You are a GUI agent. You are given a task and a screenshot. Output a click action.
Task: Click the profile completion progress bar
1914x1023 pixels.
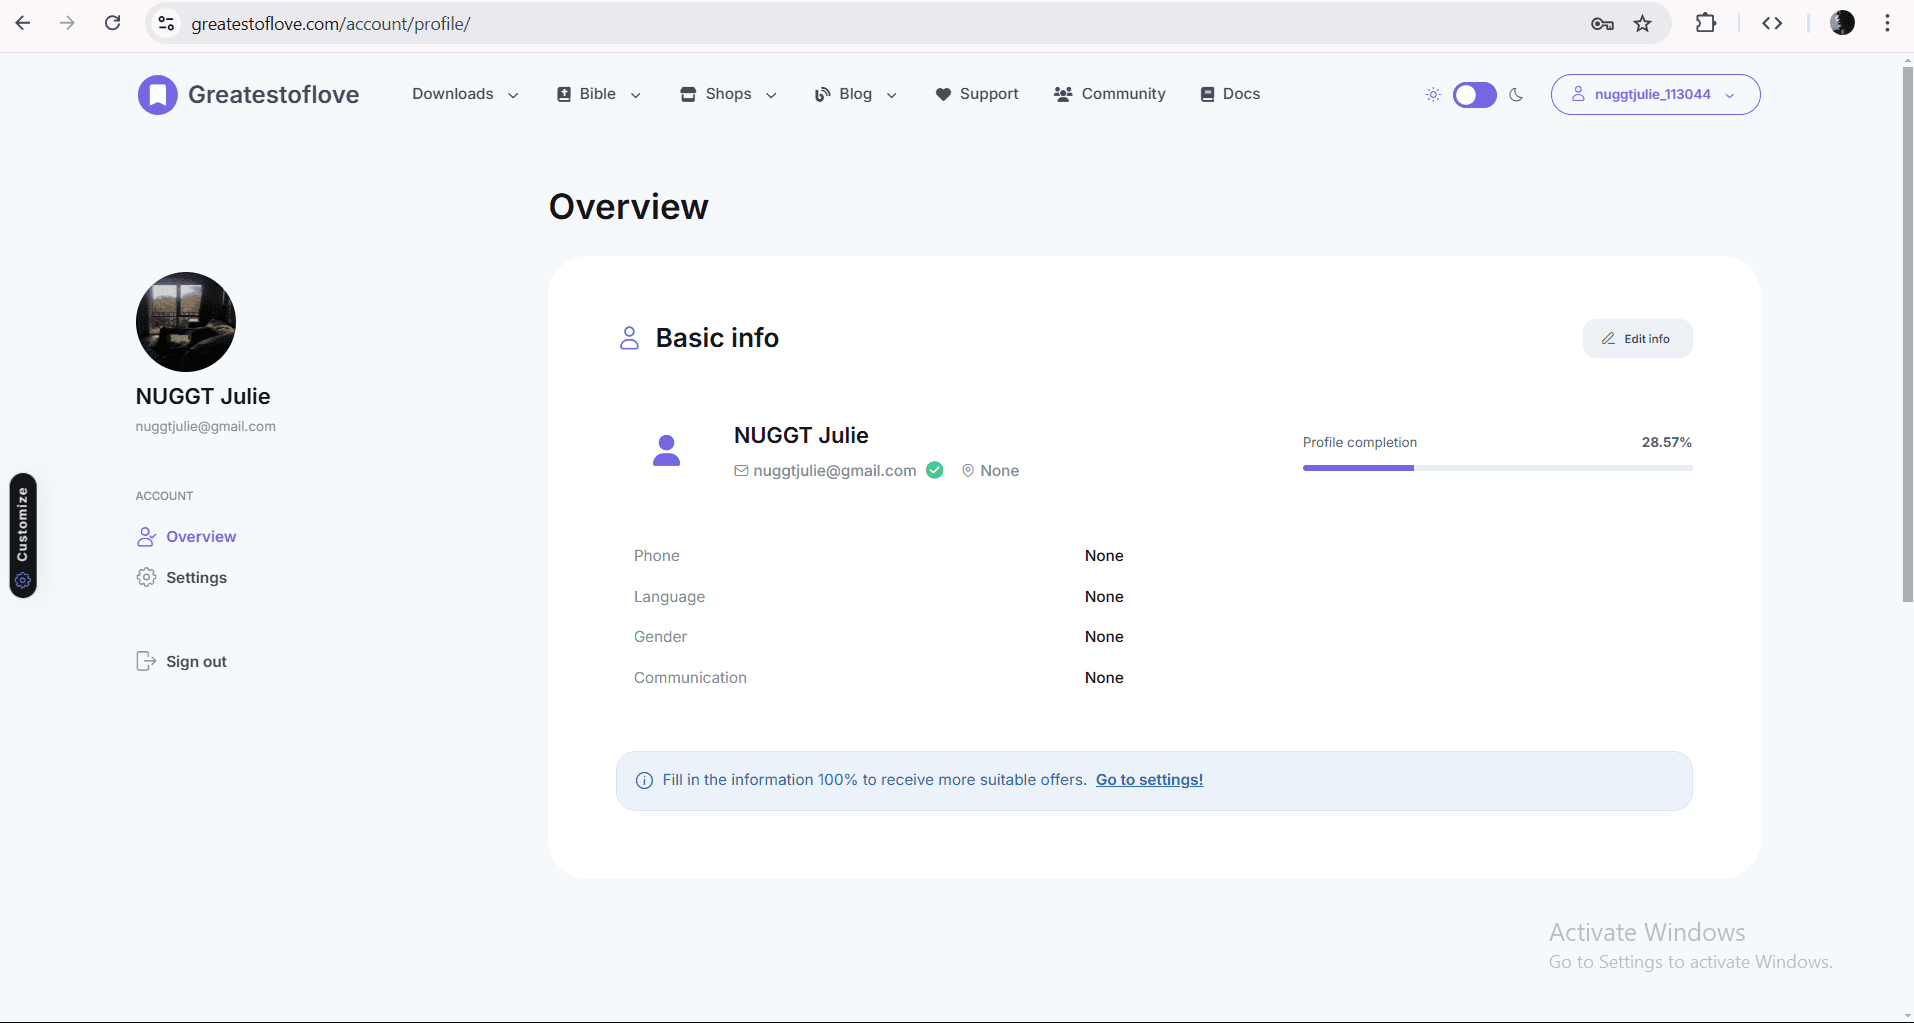[1497, 468]
